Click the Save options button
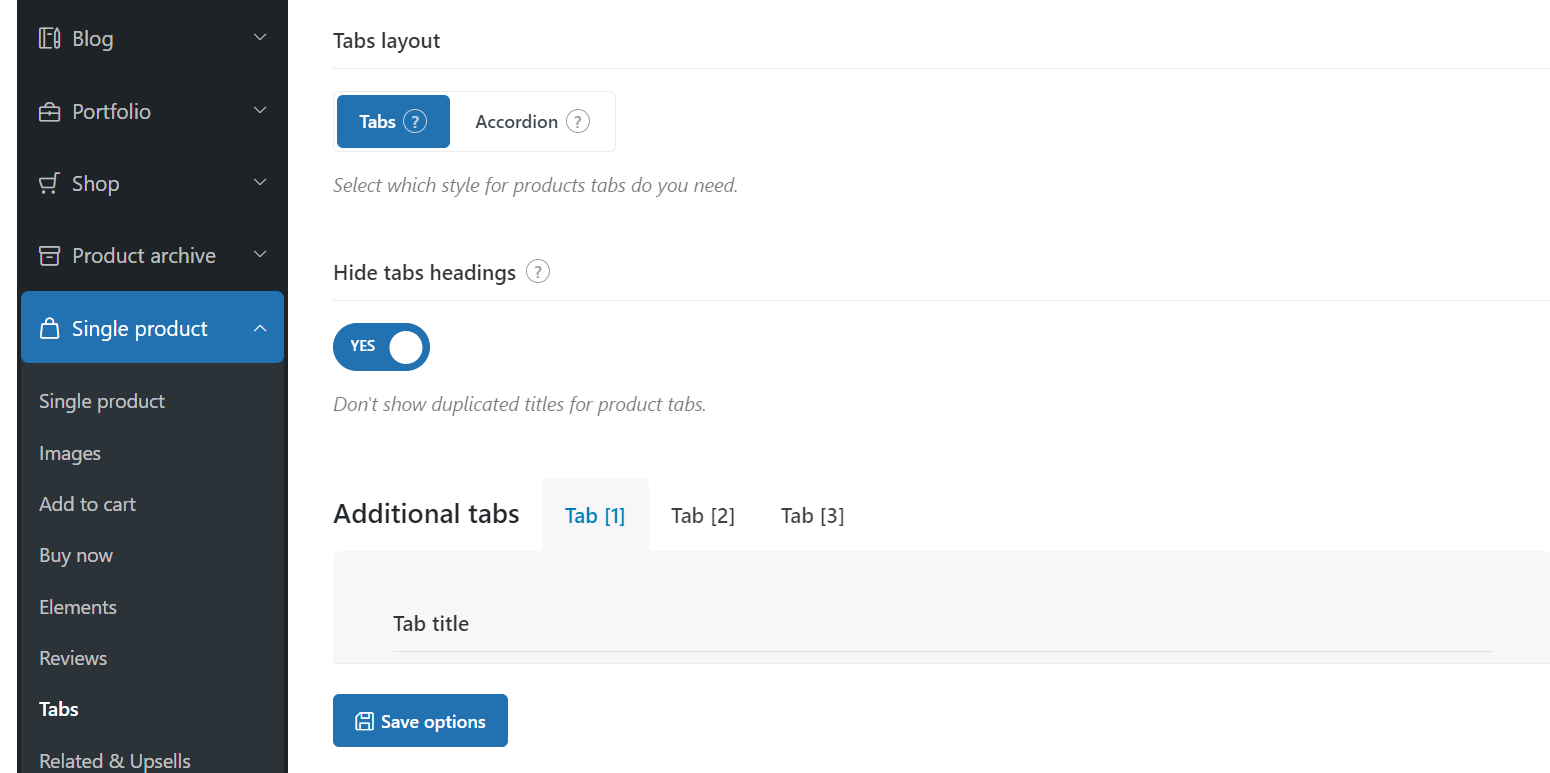 click(420, 721)
